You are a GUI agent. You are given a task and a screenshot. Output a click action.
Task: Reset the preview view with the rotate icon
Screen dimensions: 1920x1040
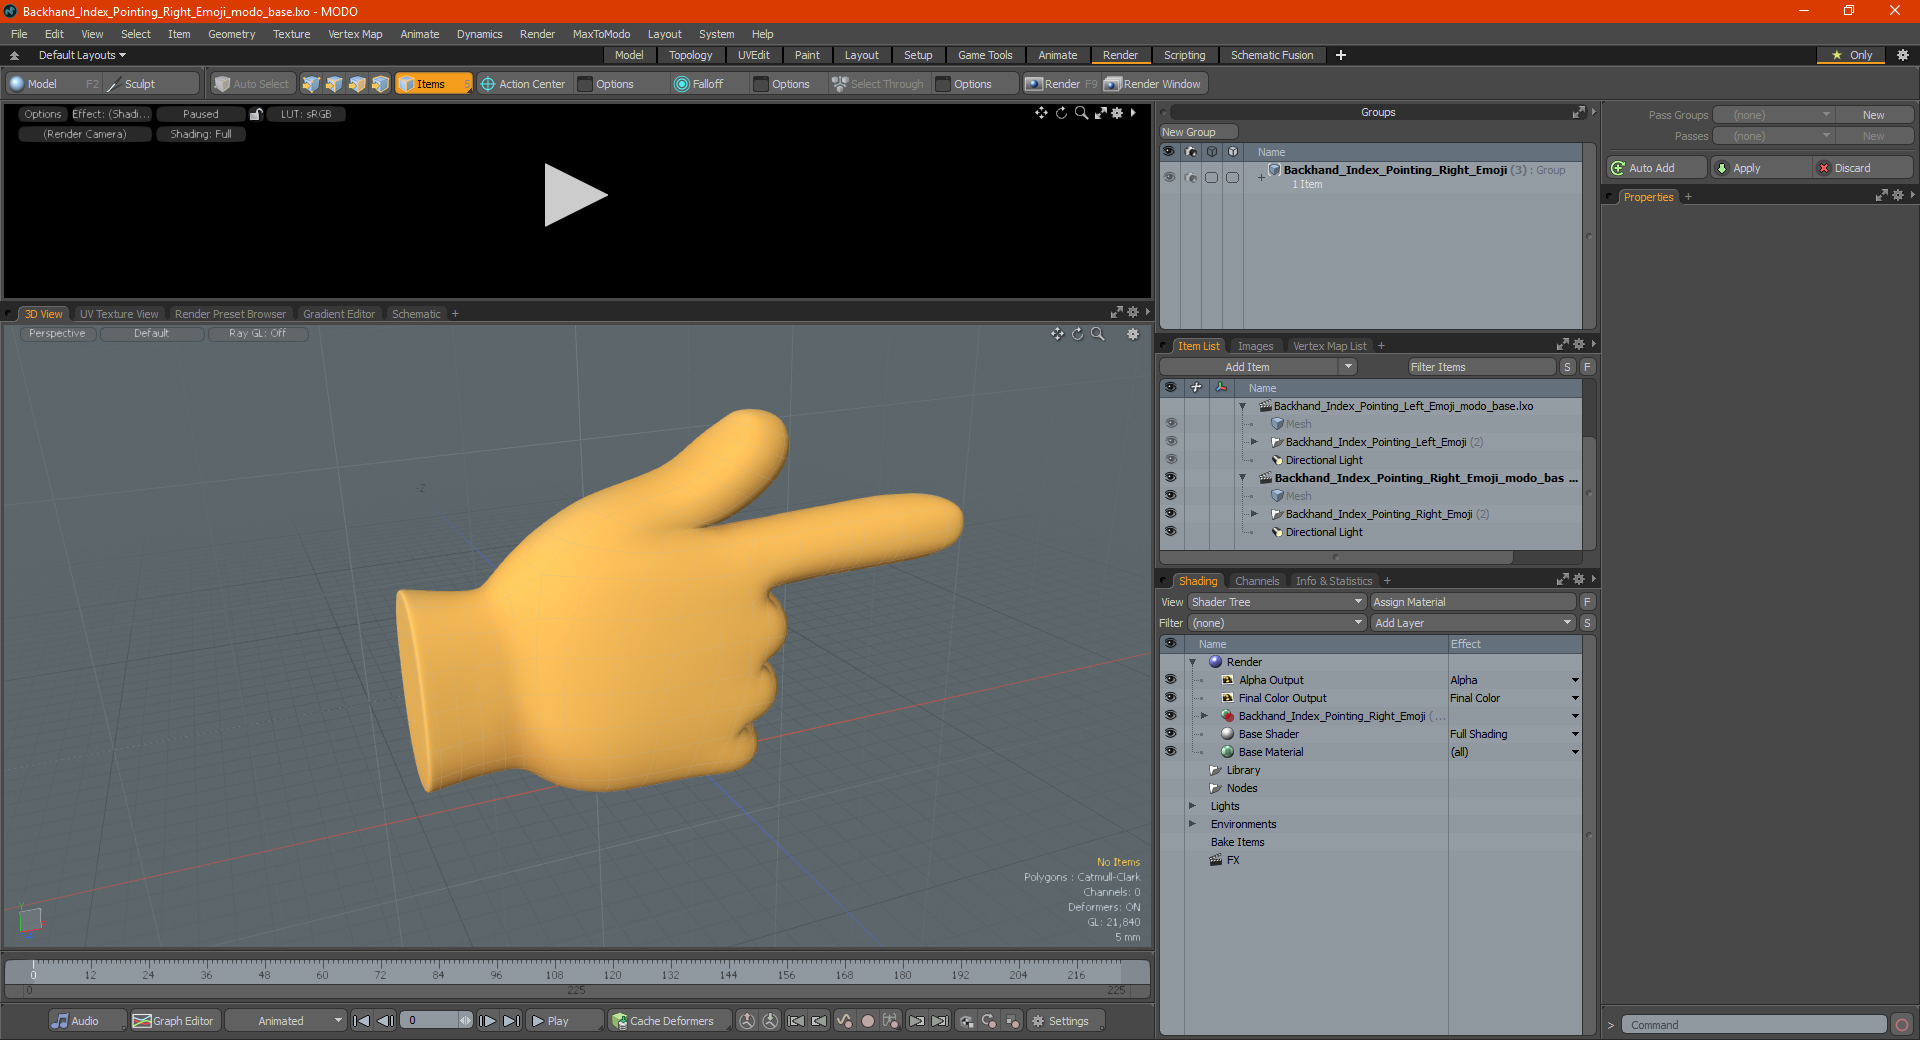click(1061, 113)
